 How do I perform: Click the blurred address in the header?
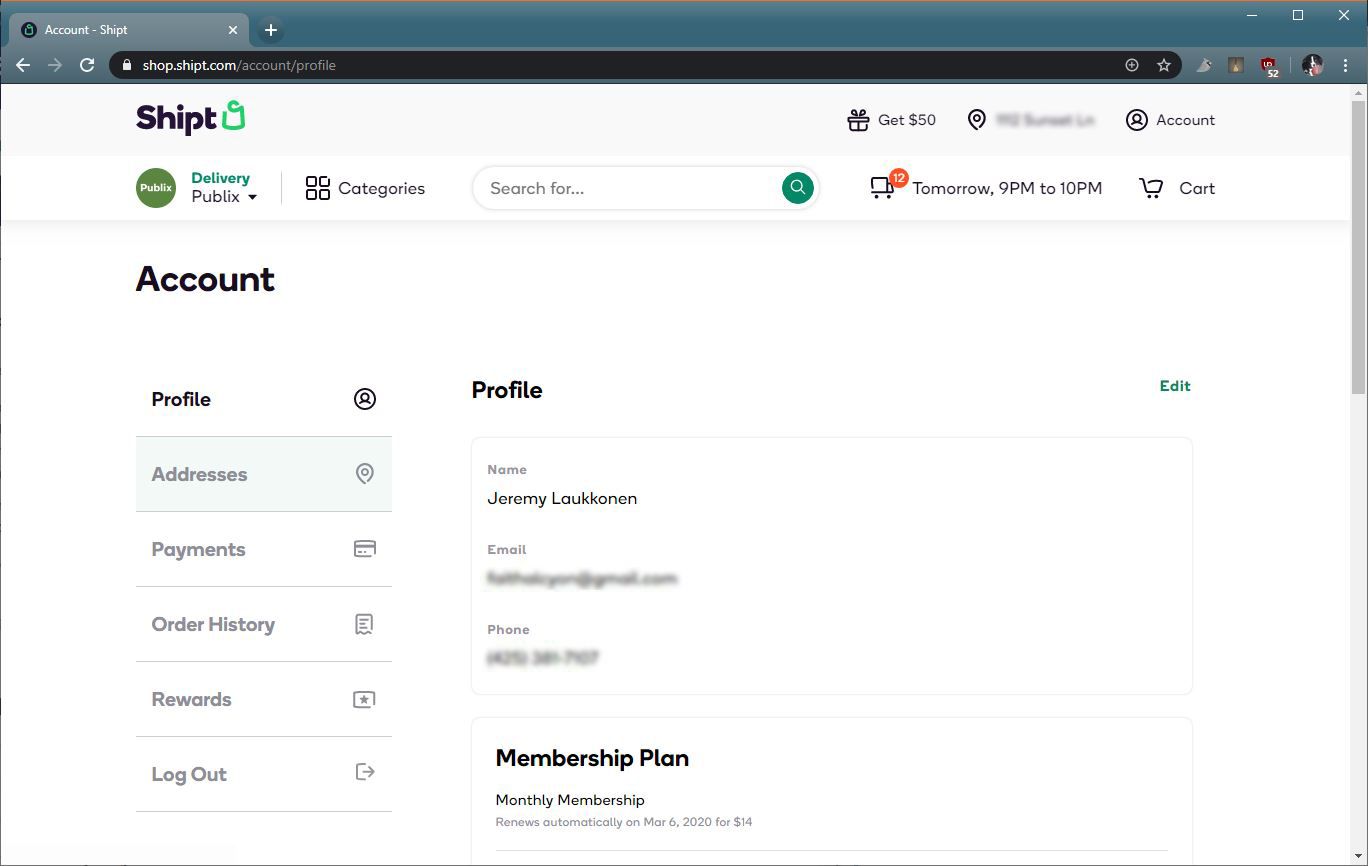pyautogui.click(x=1045, y=120)
